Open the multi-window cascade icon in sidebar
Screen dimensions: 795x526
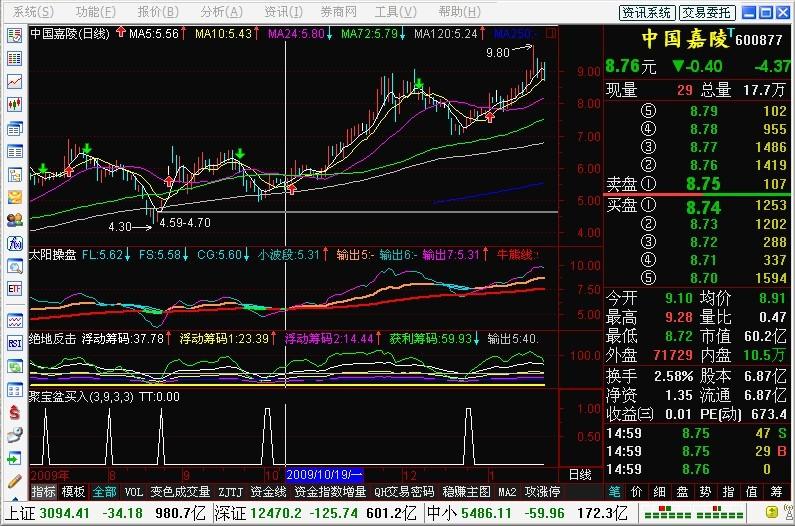[14, 128]
